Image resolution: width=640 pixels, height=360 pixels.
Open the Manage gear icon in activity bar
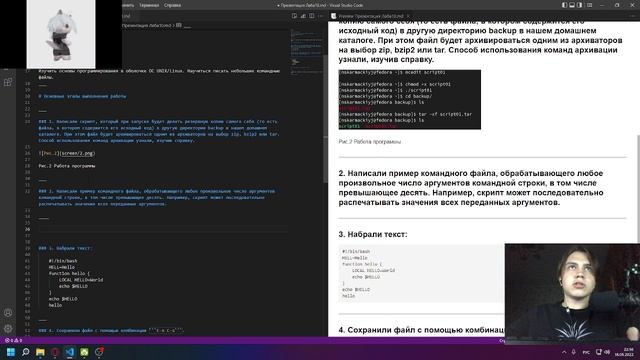click(8, 328)
